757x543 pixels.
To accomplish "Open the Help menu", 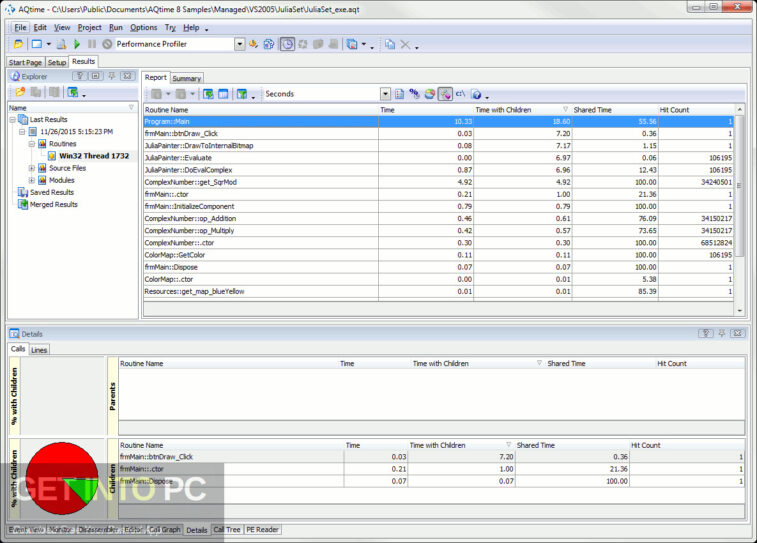I will pyautogui.click(x=191, y=28).
